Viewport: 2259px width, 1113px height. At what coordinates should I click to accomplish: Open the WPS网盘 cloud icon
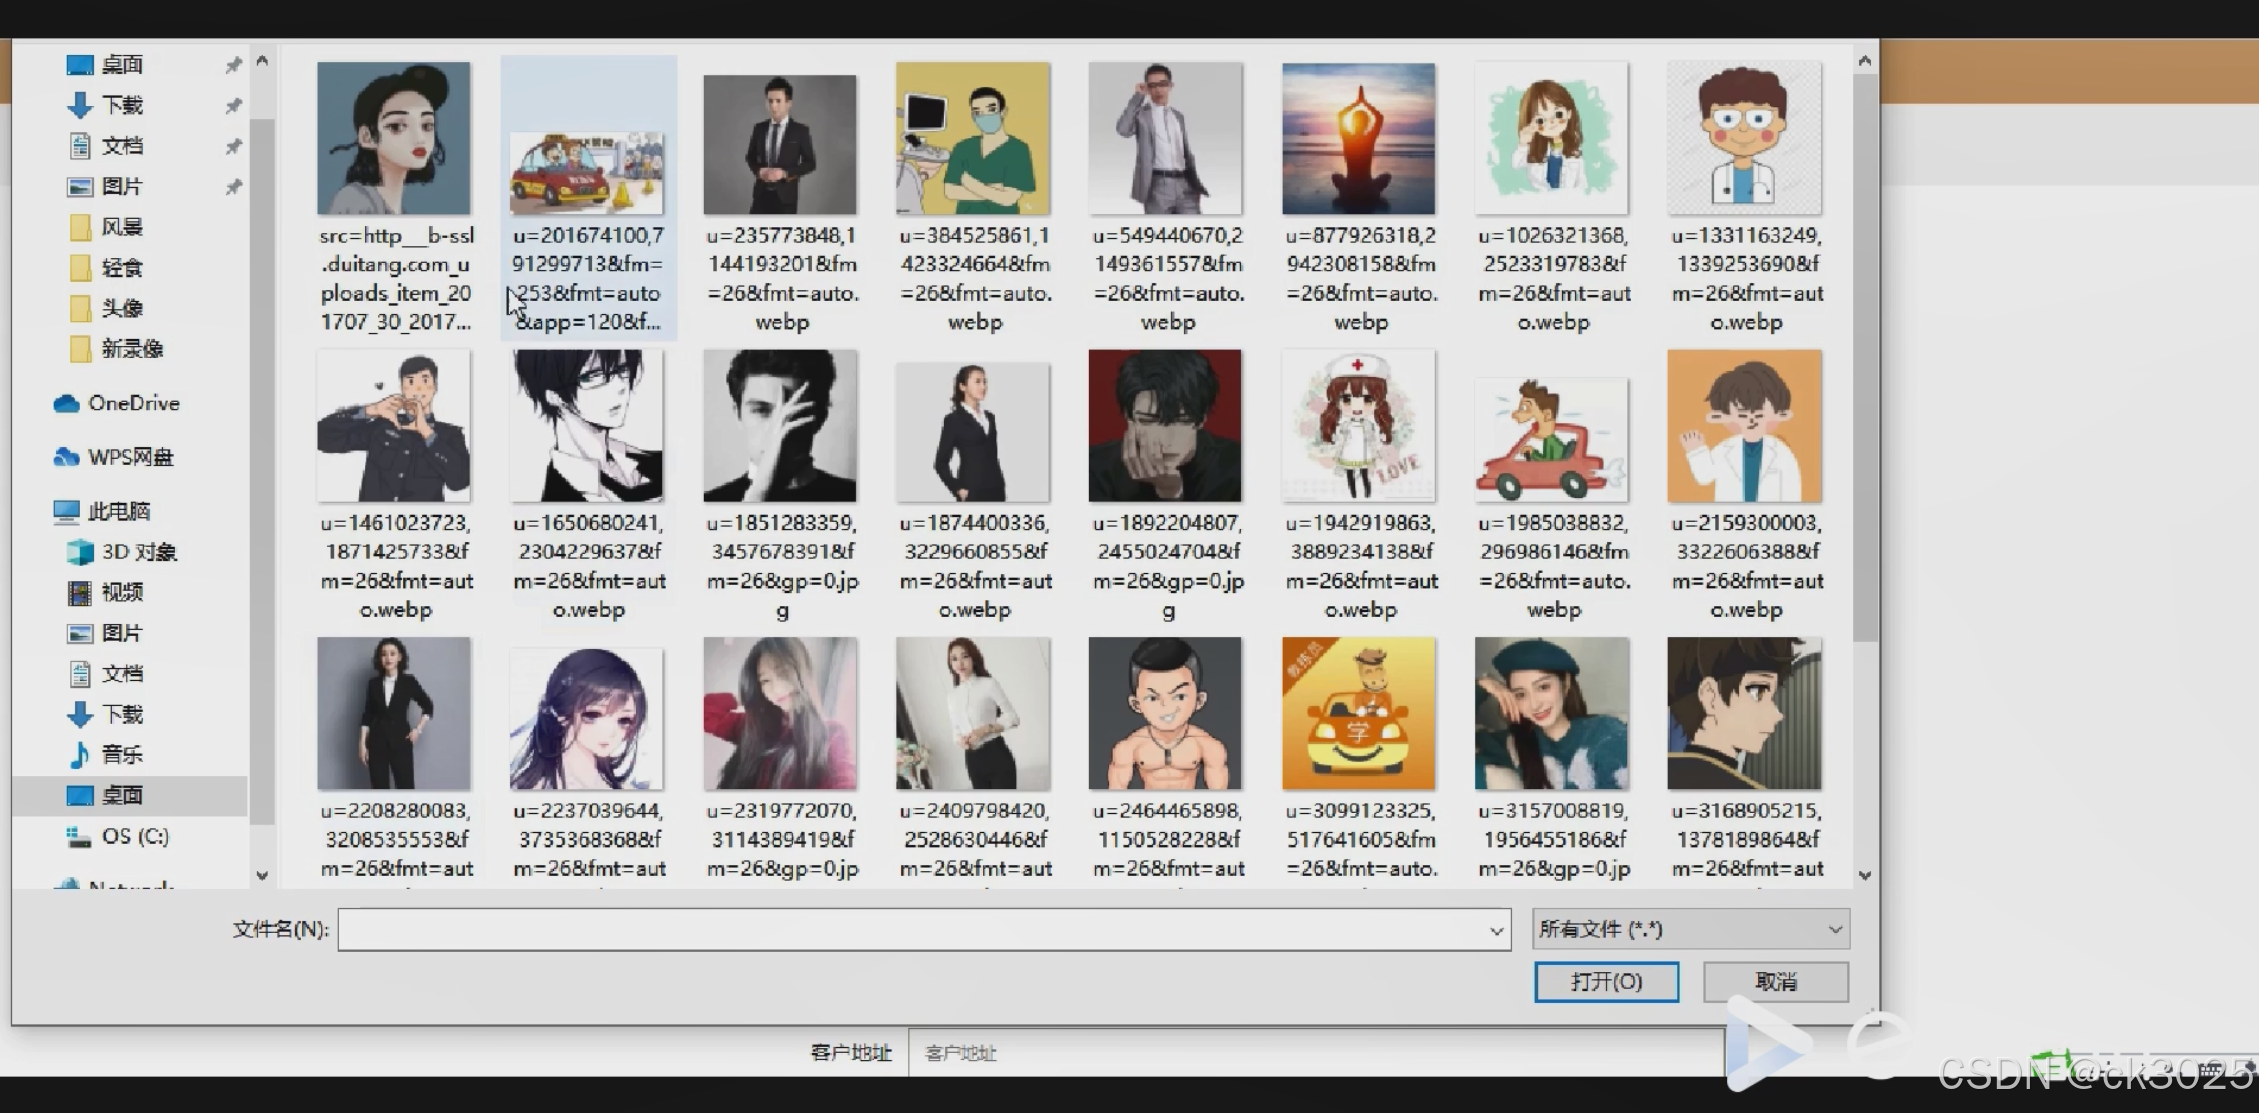tap(66, 457)
